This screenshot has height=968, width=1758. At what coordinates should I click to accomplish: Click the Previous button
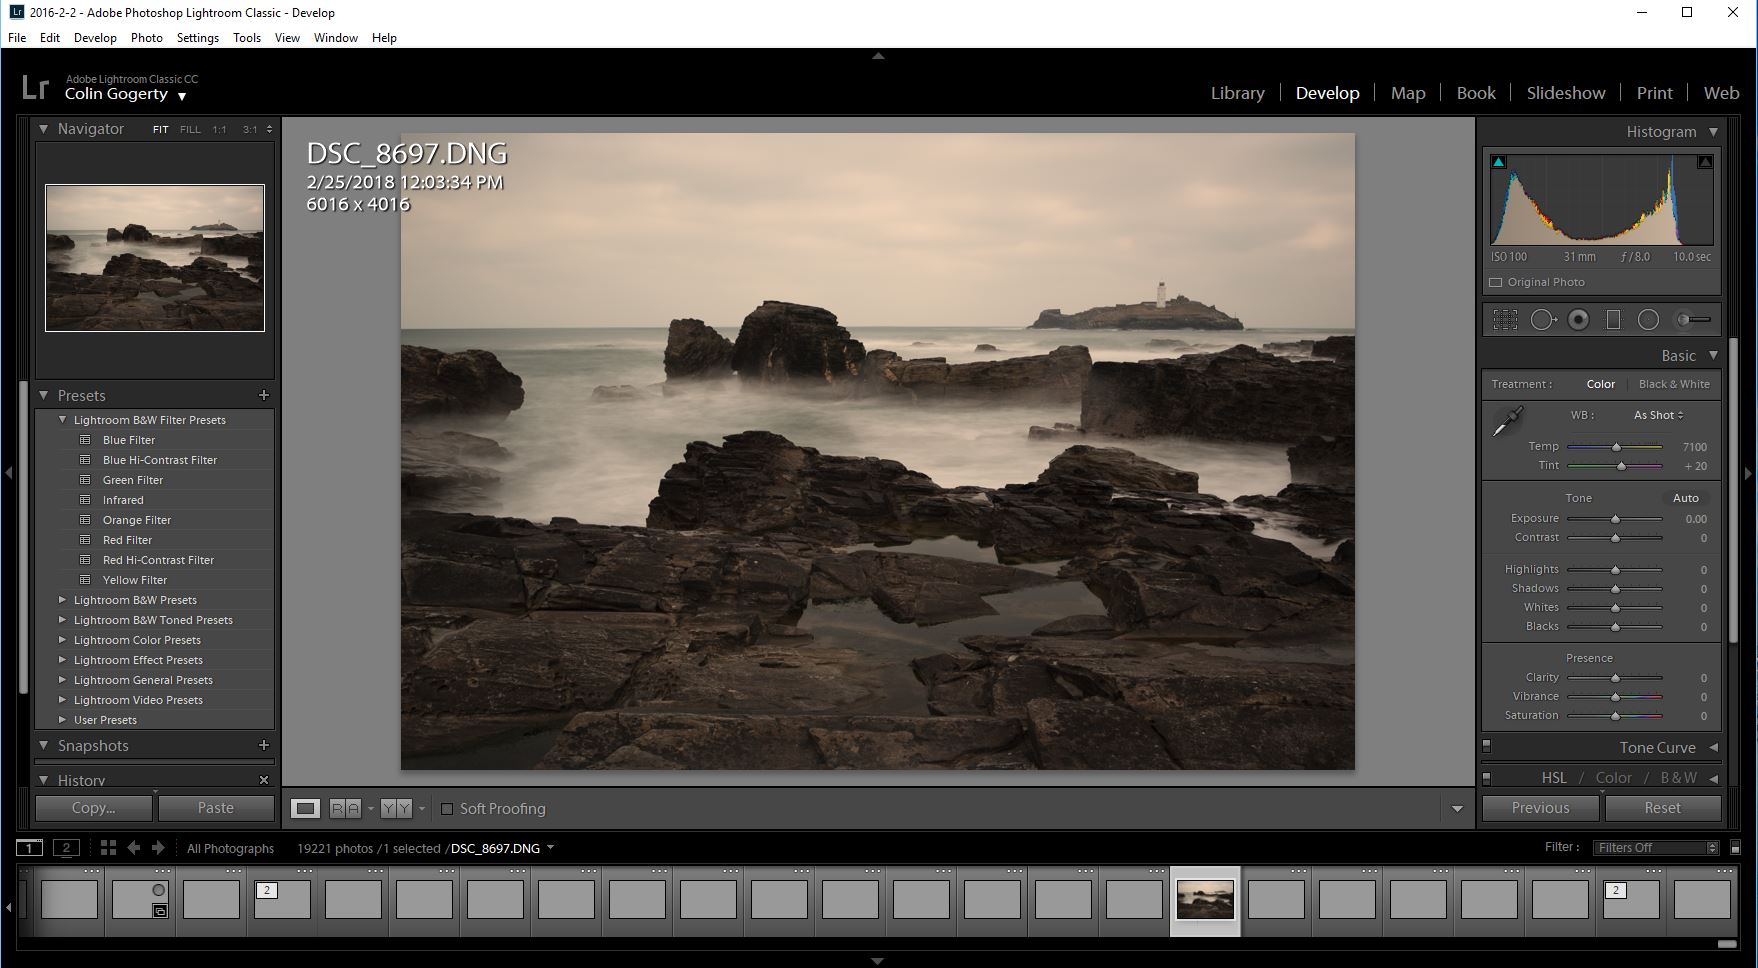[1540, 808]
